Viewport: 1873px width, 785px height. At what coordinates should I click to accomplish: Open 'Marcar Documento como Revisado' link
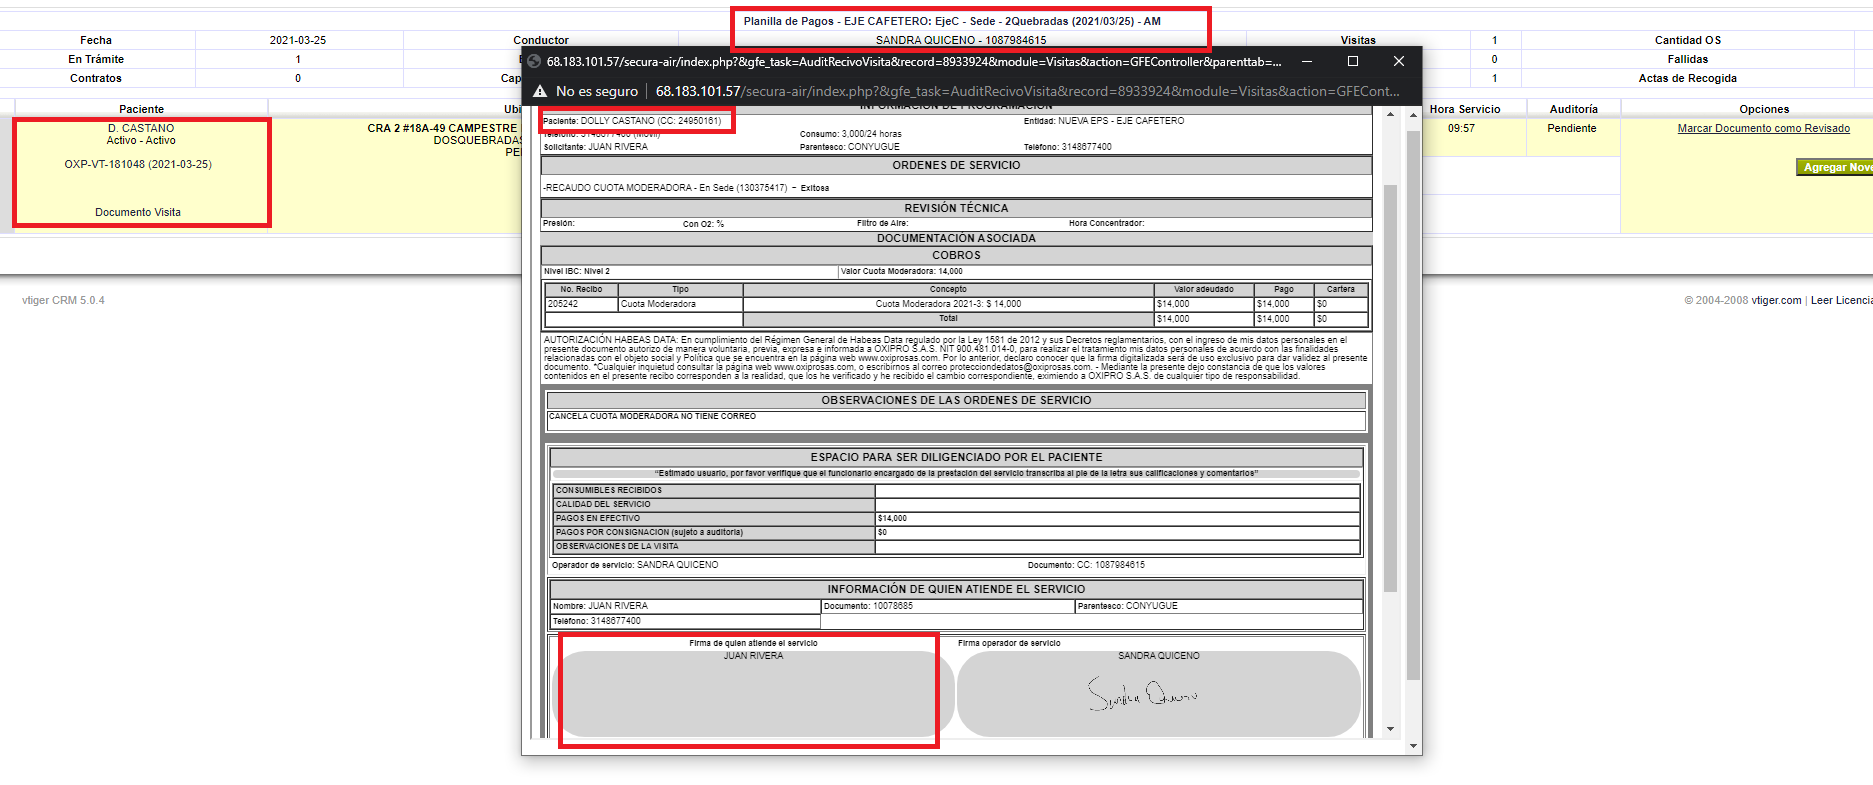pos(1763,128)
